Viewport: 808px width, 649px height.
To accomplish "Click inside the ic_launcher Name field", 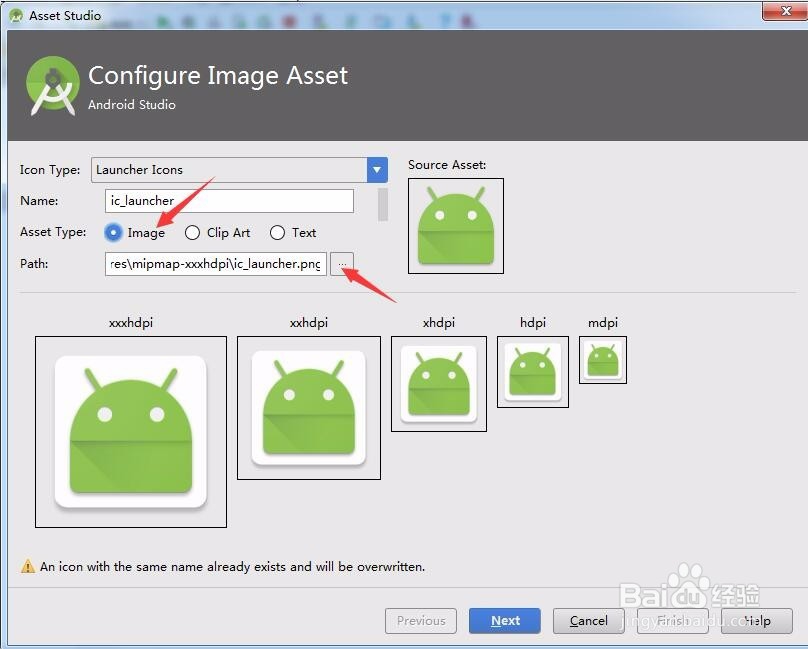I will click(x=228, y=200).
